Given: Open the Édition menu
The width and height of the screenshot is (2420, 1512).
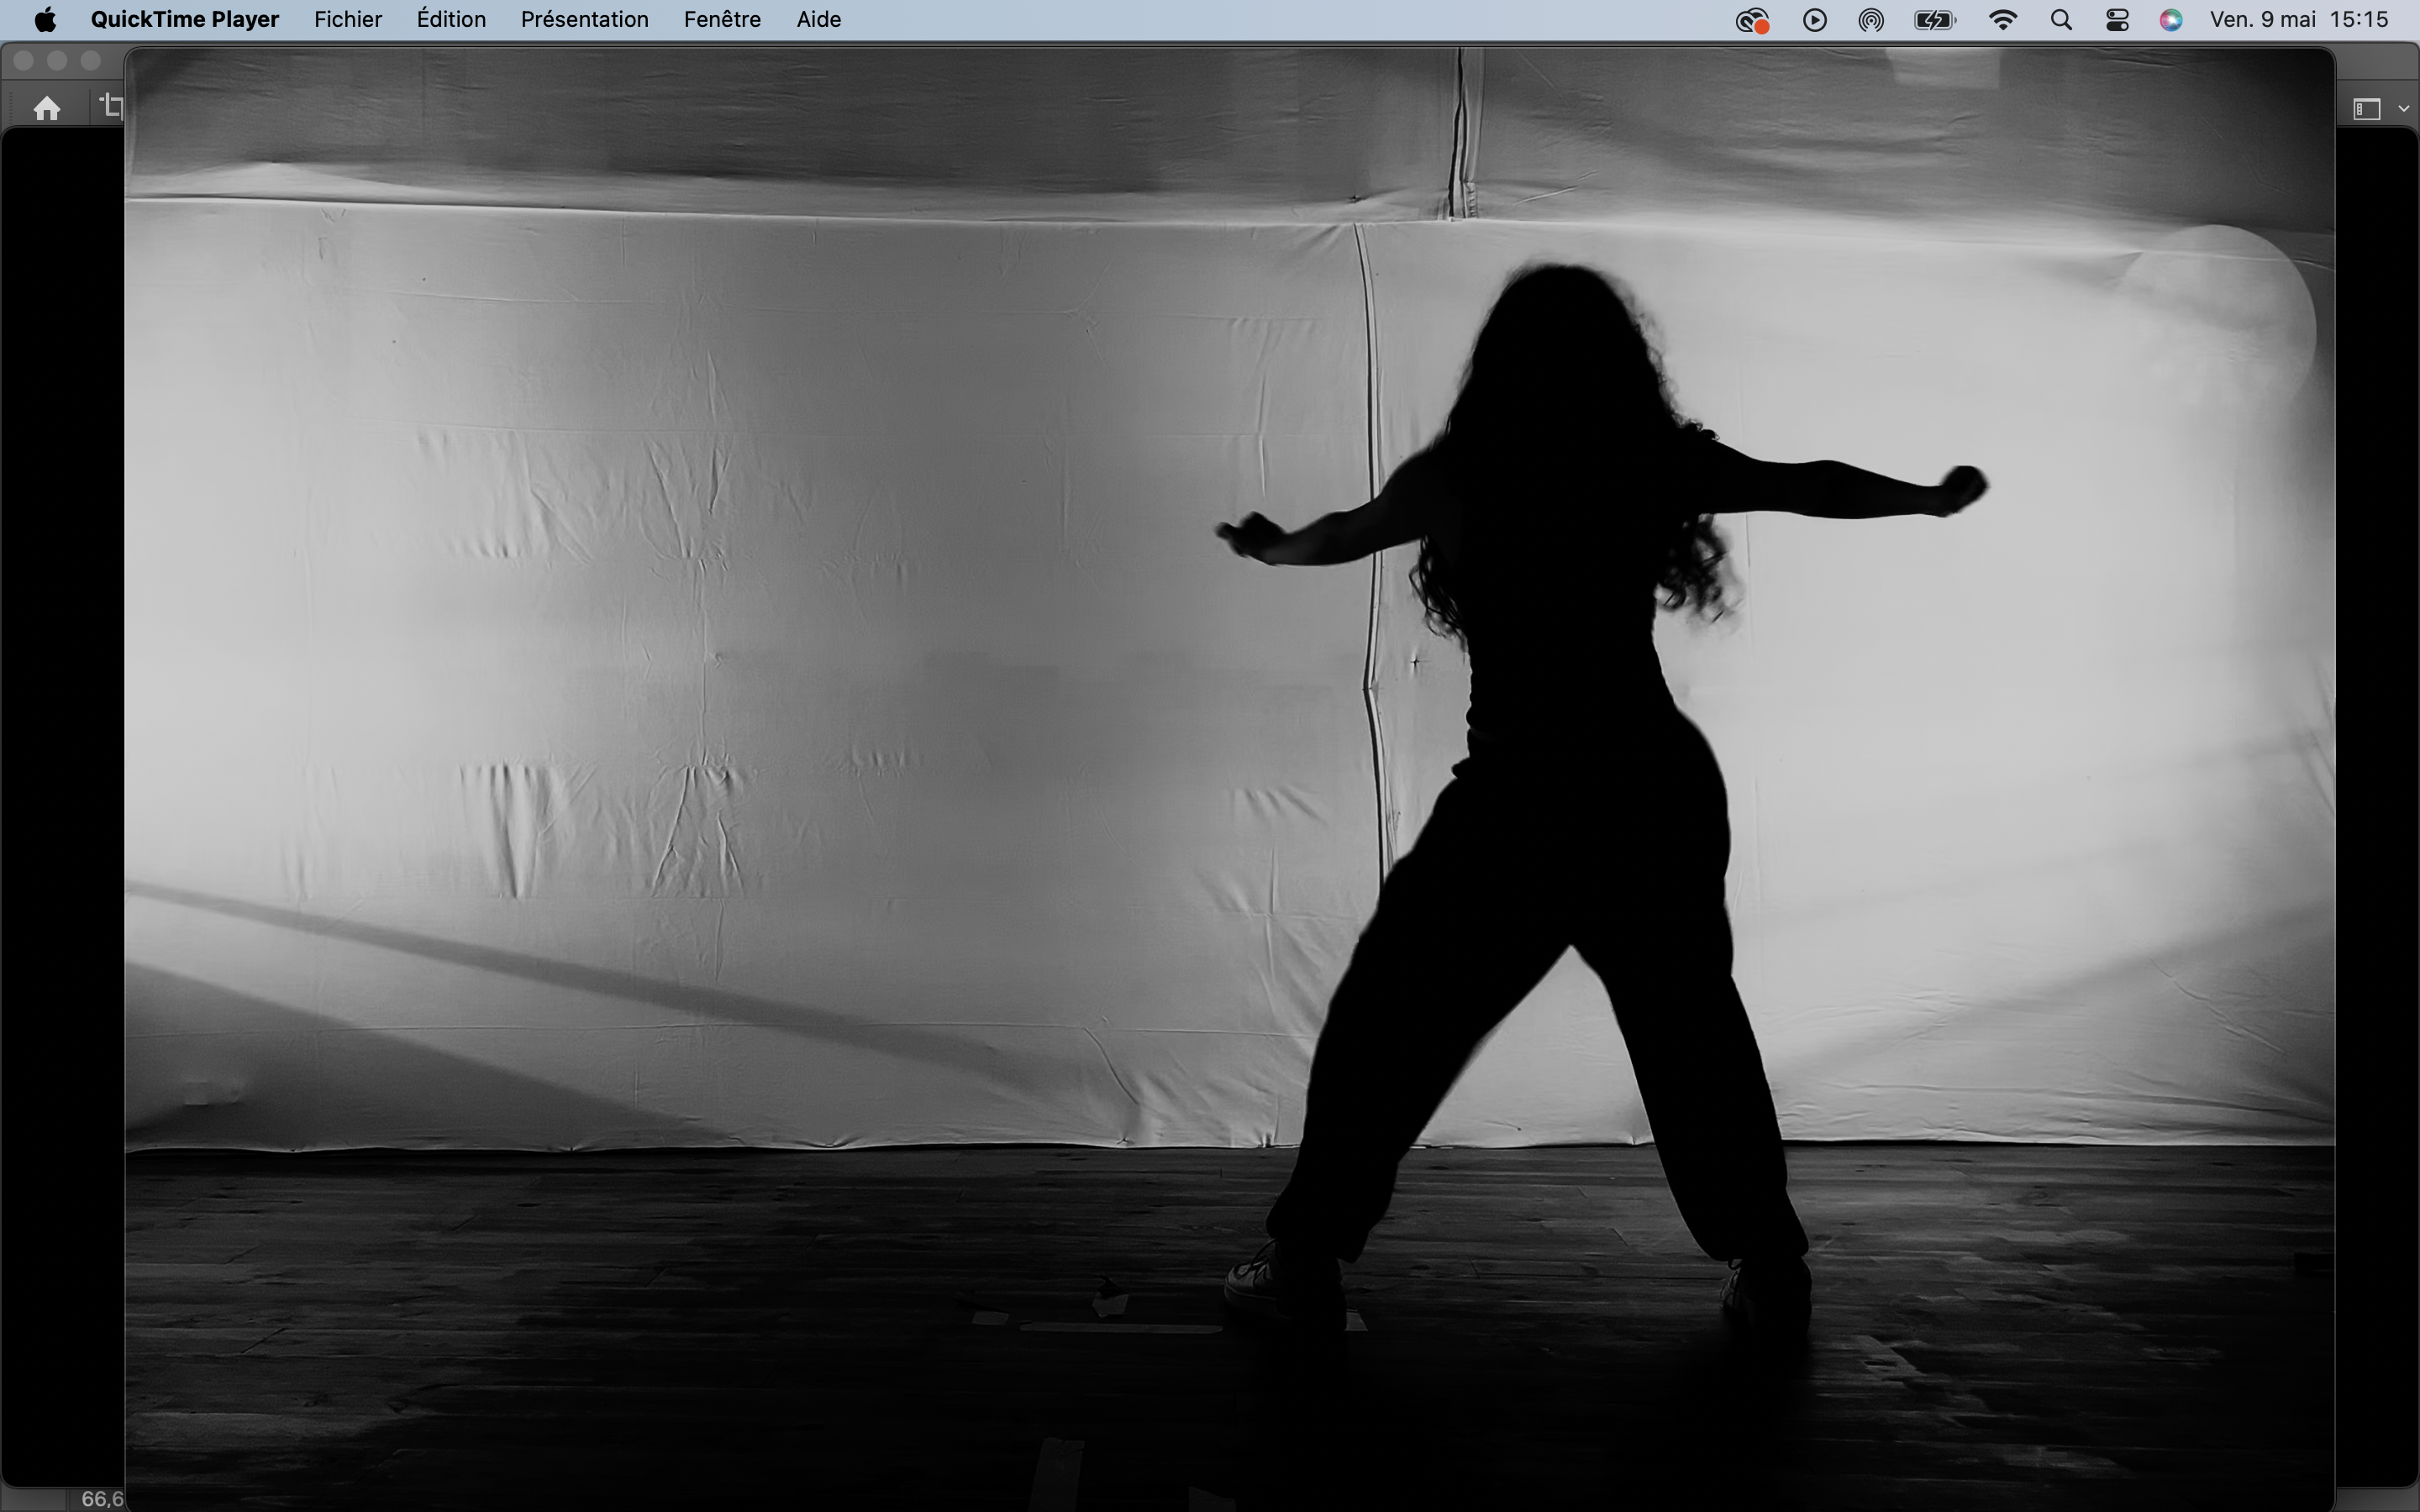Looking at the screenshot, I should [x=451, y=20].
